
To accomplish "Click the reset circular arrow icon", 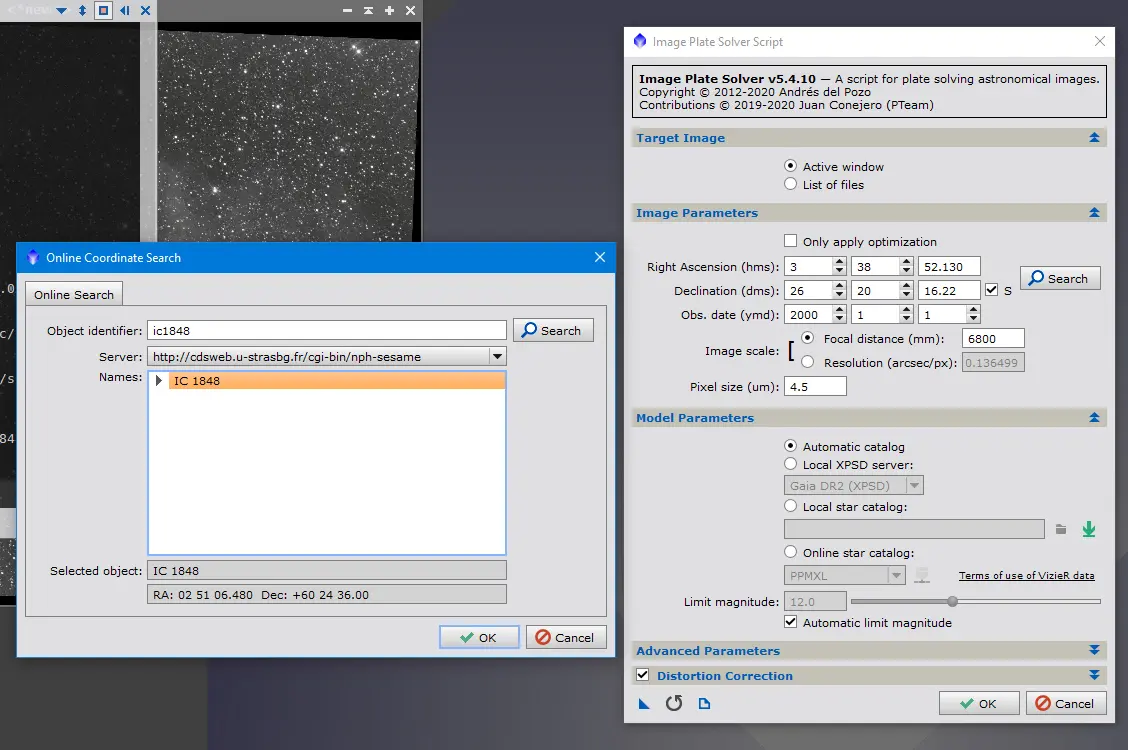I will [x=674, y=703].
